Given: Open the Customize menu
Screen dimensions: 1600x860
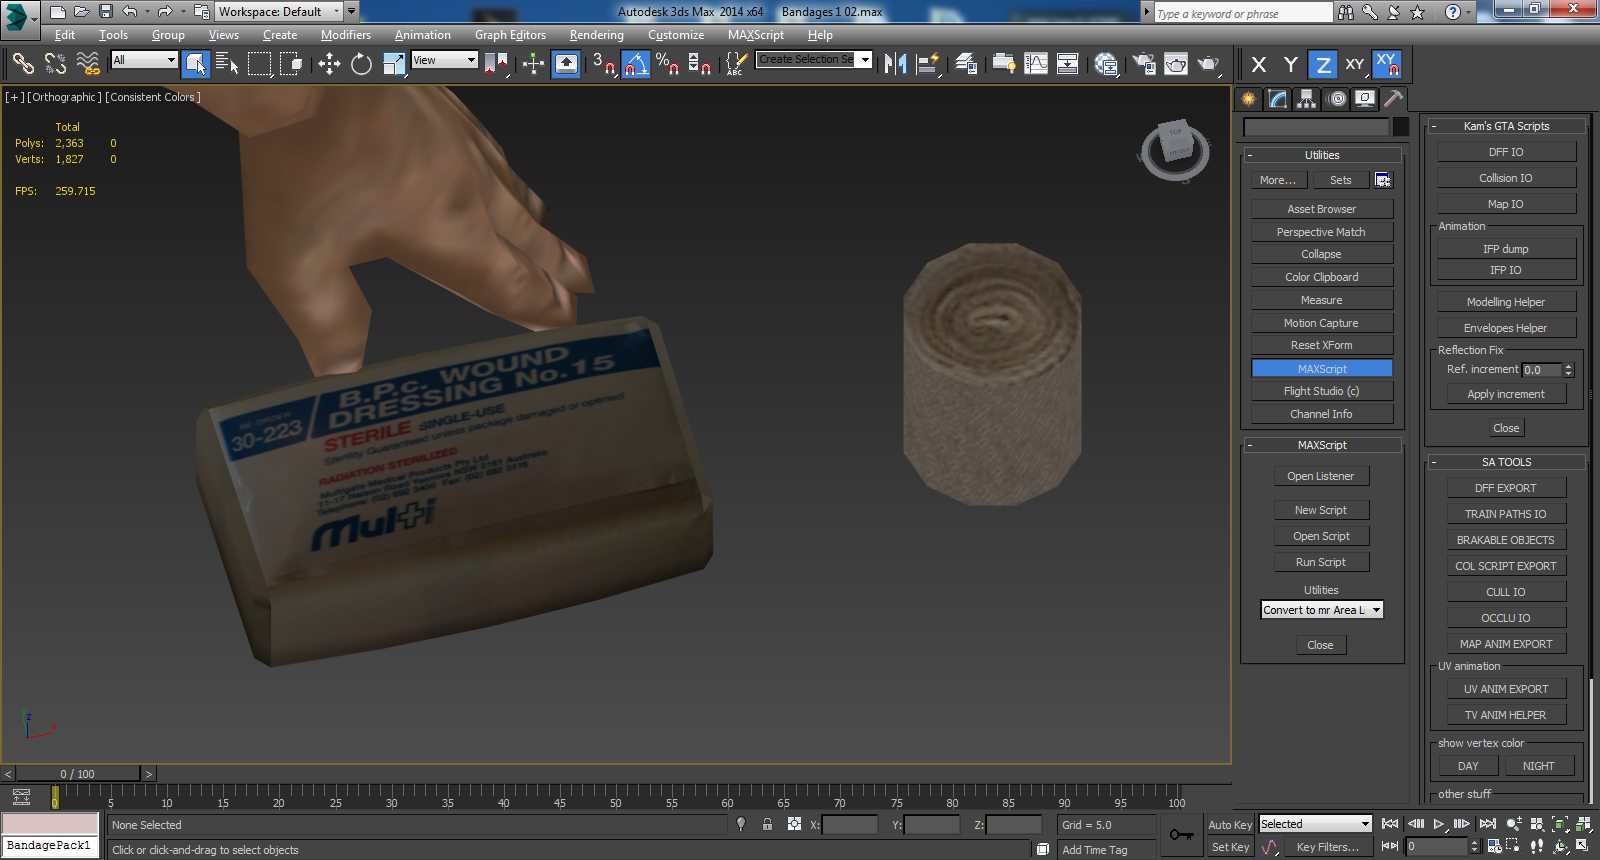Looking at the screenshot, I should [675, 35].
